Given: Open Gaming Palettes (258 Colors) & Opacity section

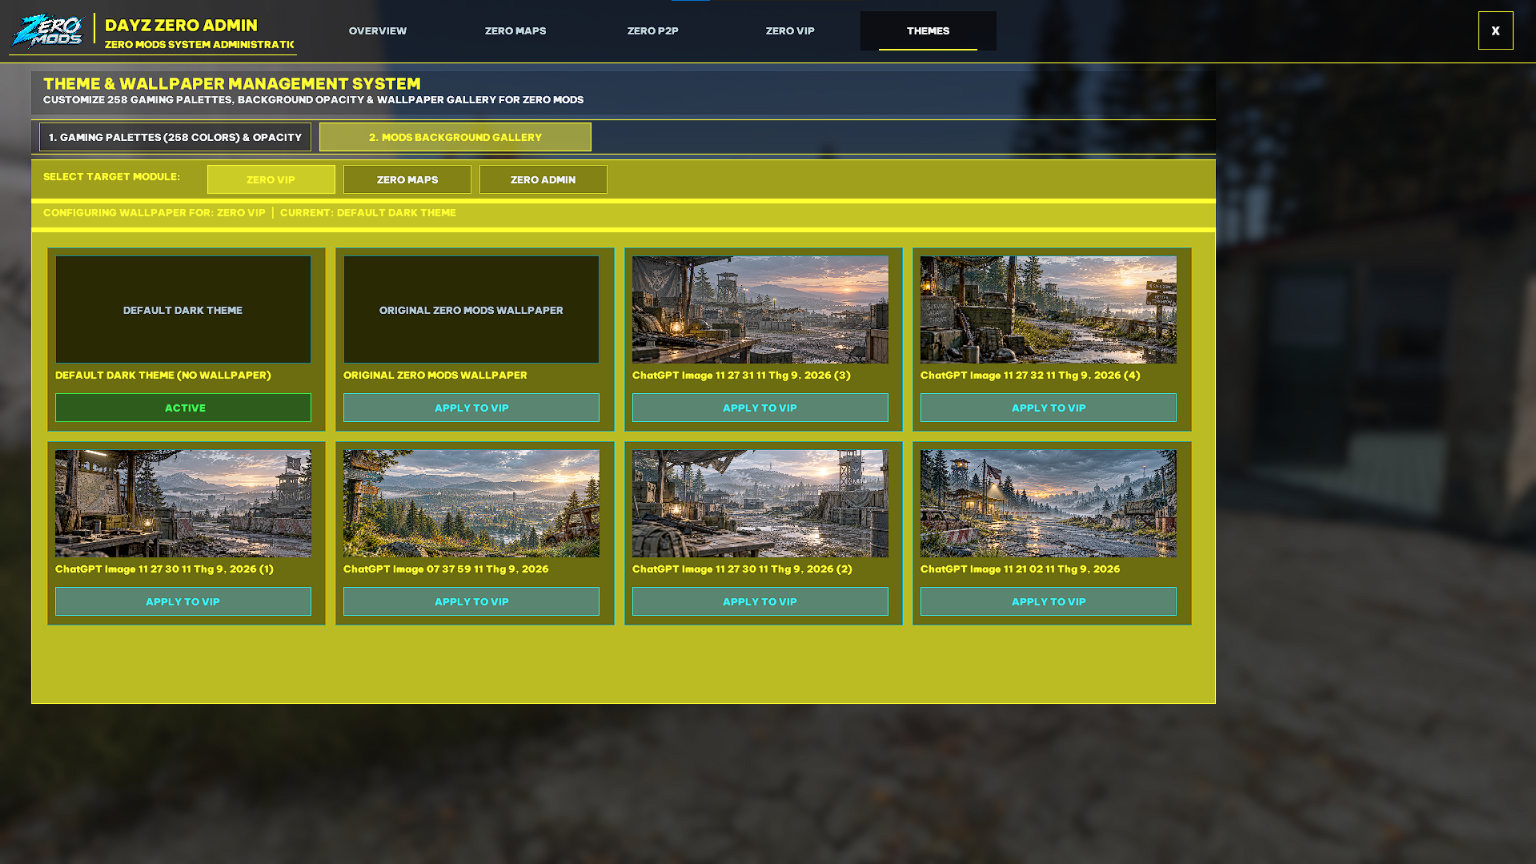Looking at the screenshot, I should pos(175,137).
